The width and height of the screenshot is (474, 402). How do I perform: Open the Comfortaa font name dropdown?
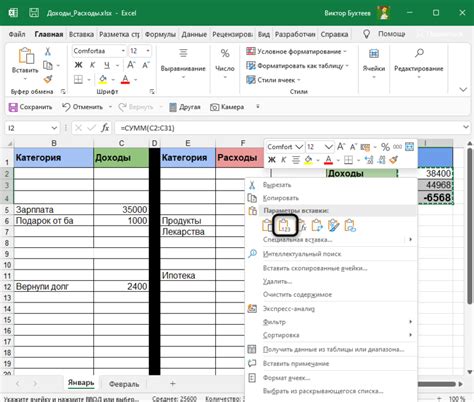pyautogui.click(x=123, y=51)
